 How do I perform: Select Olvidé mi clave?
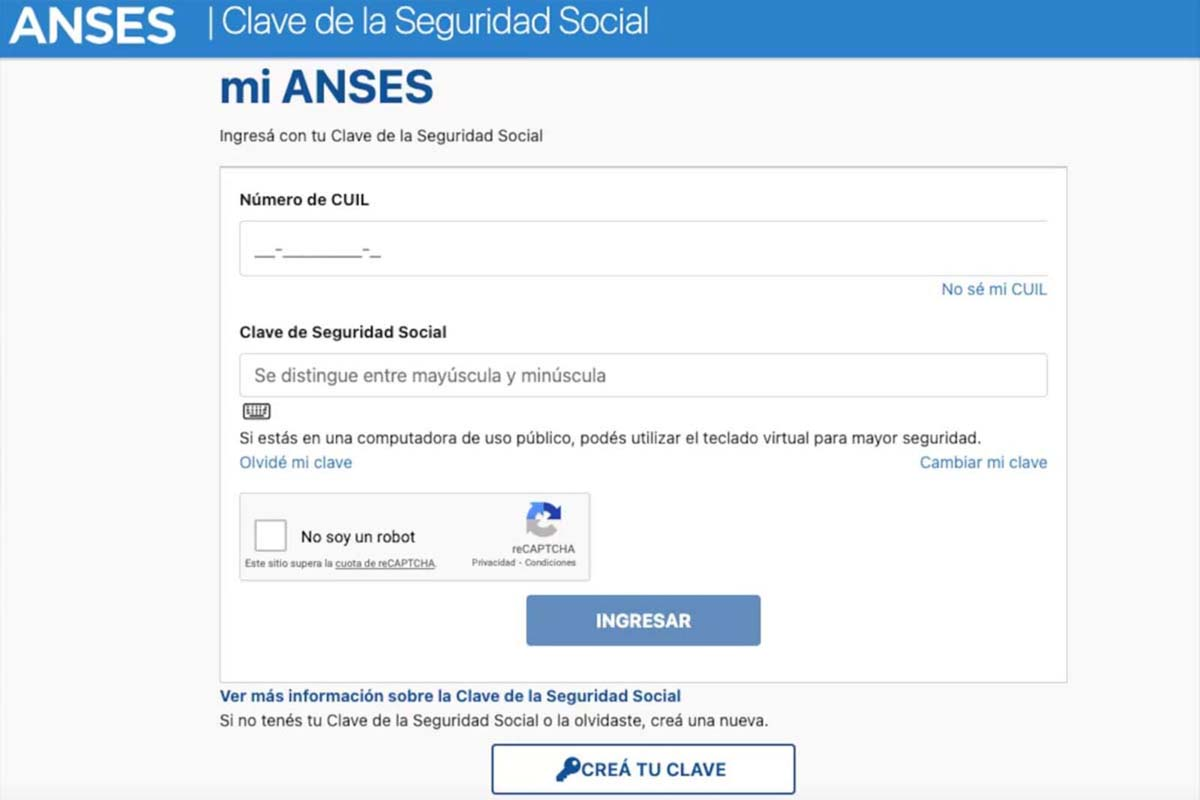[296, 462]
